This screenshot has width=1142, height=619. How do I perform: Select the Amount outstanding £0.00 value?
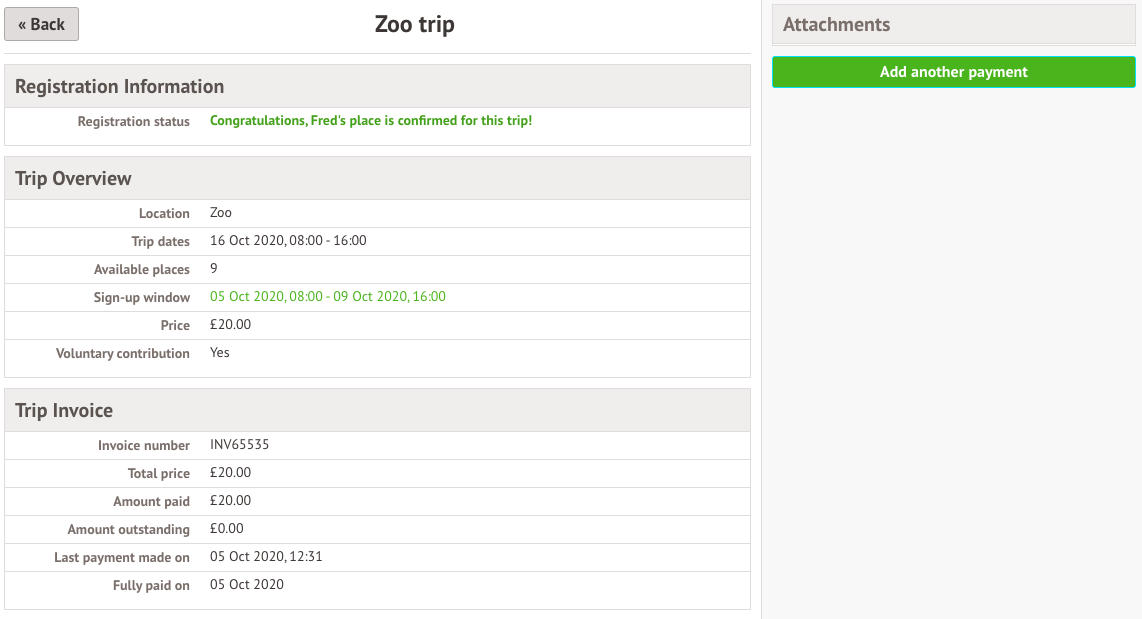pyautogui.click(x=227, y=529)
